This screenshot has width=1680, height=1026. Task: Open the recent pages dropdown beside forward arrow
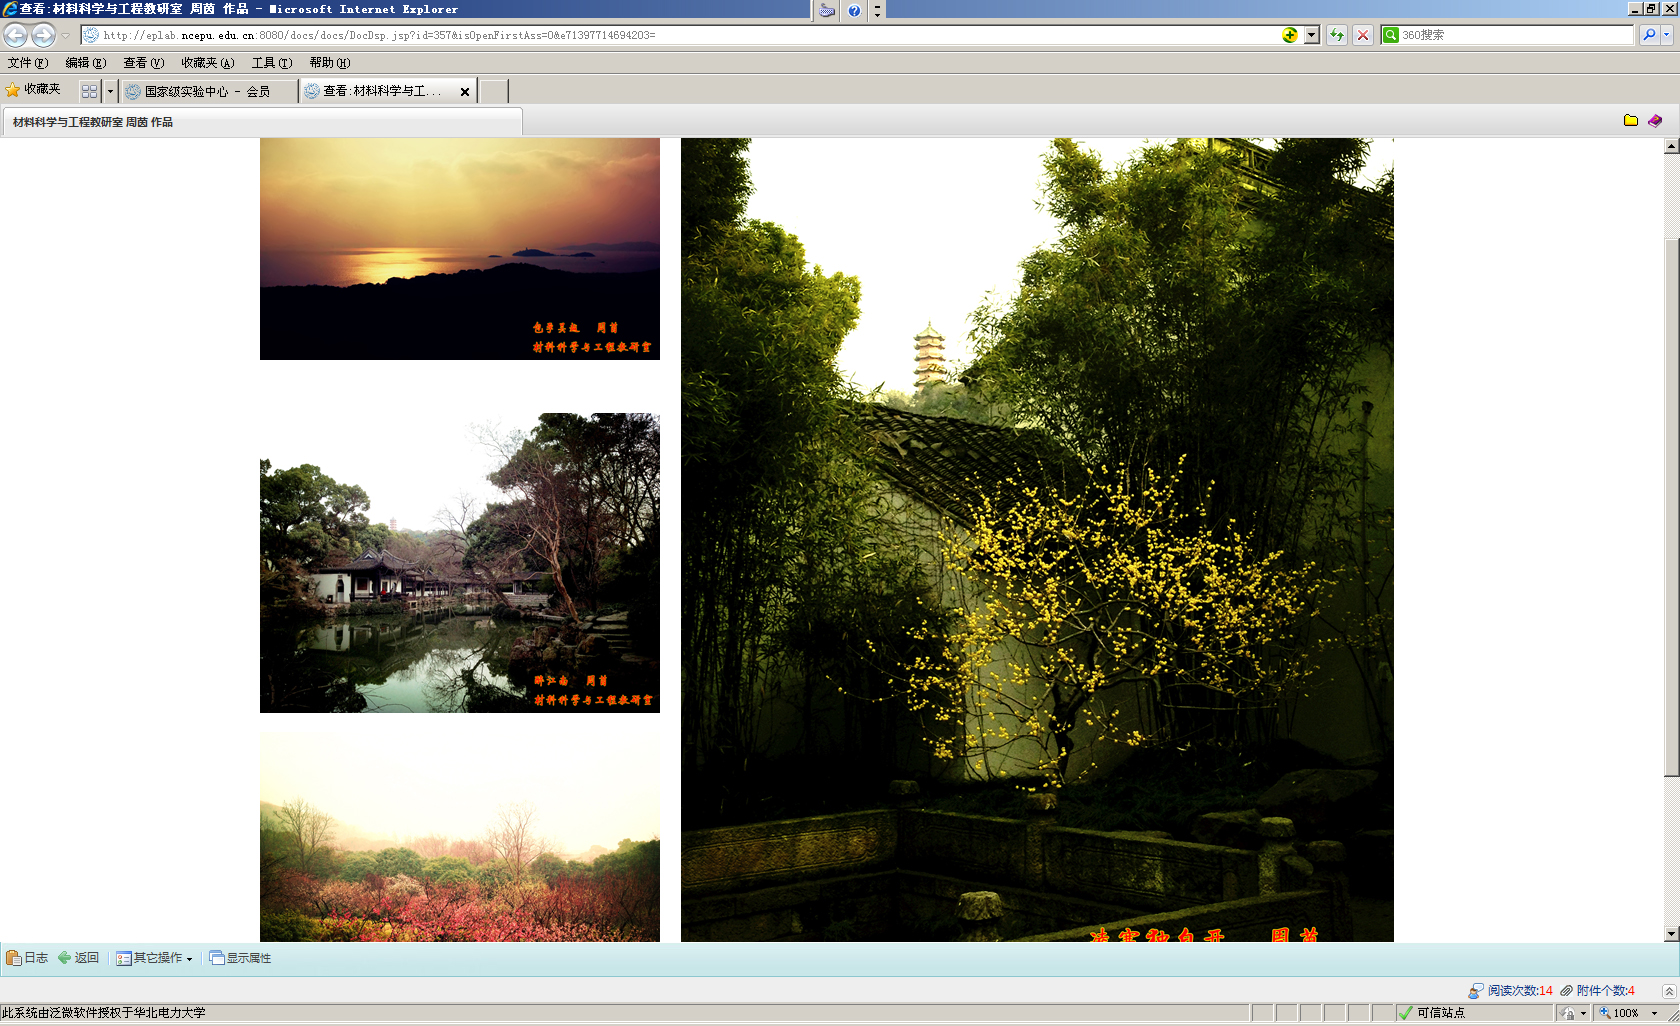coord(65,35)
